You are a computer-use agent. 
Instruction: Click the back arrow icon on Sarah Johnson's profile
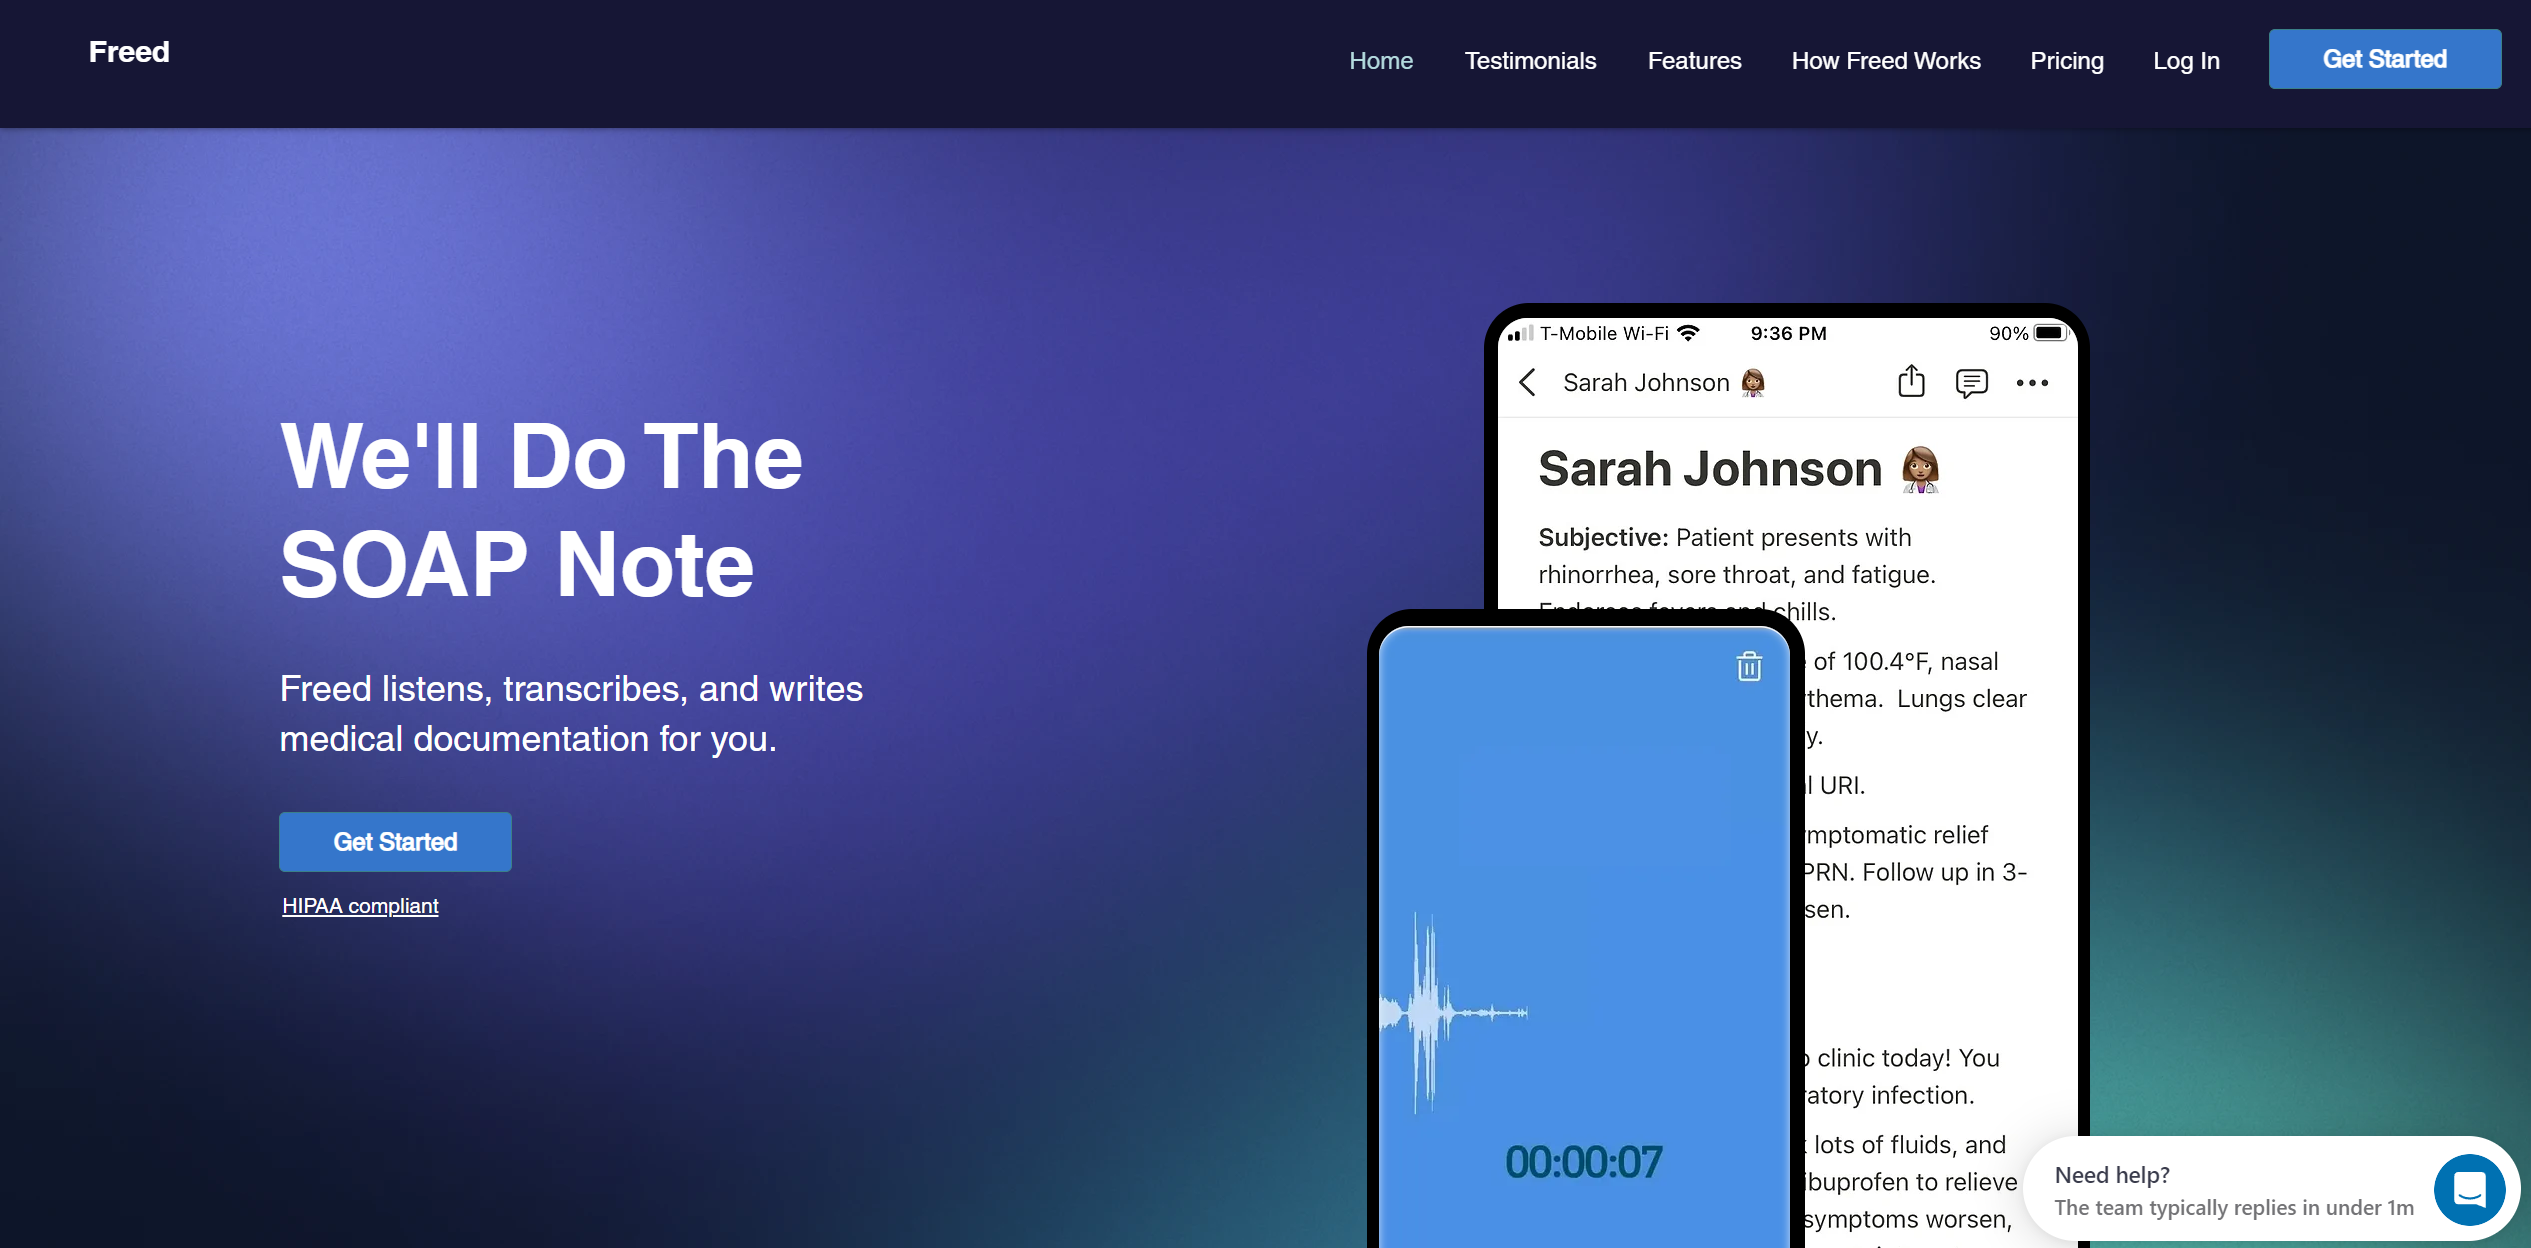(x=1529, y=384)
